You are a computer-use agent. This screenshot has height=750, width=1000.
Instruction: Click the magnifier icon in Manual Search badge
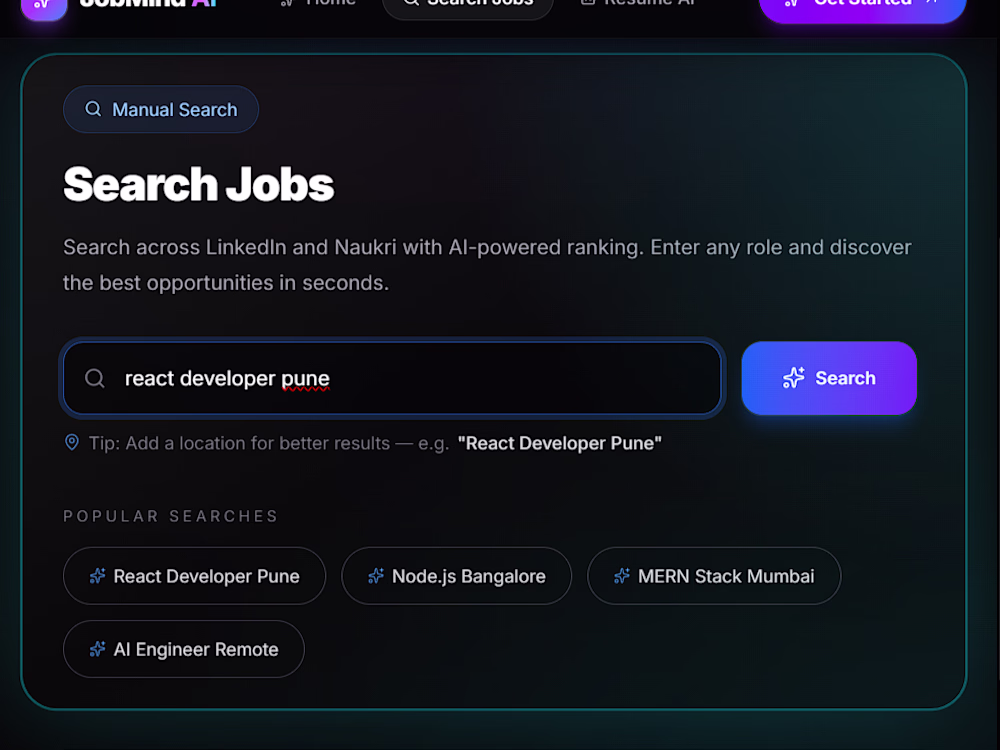point(93,109)
